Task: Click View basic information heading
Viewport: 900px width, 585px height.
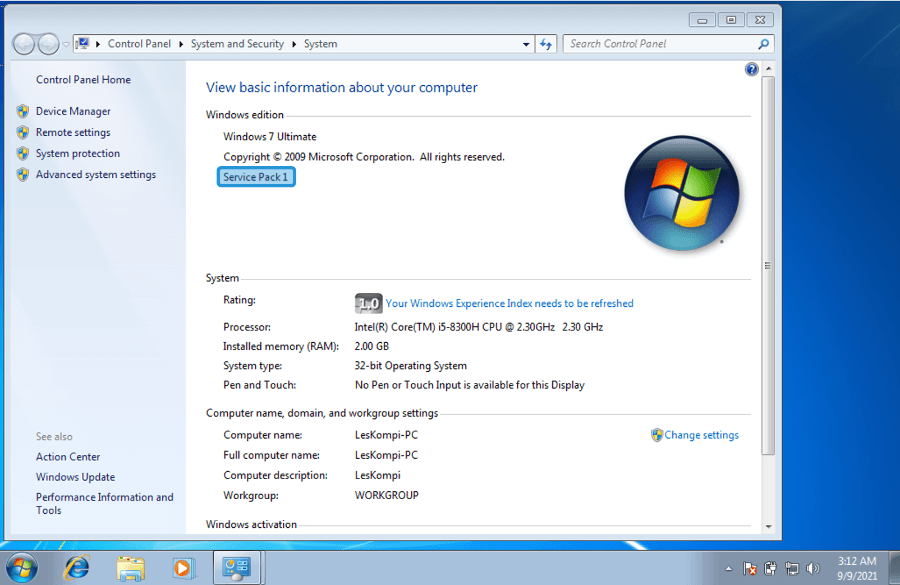Action: point(342,87)
